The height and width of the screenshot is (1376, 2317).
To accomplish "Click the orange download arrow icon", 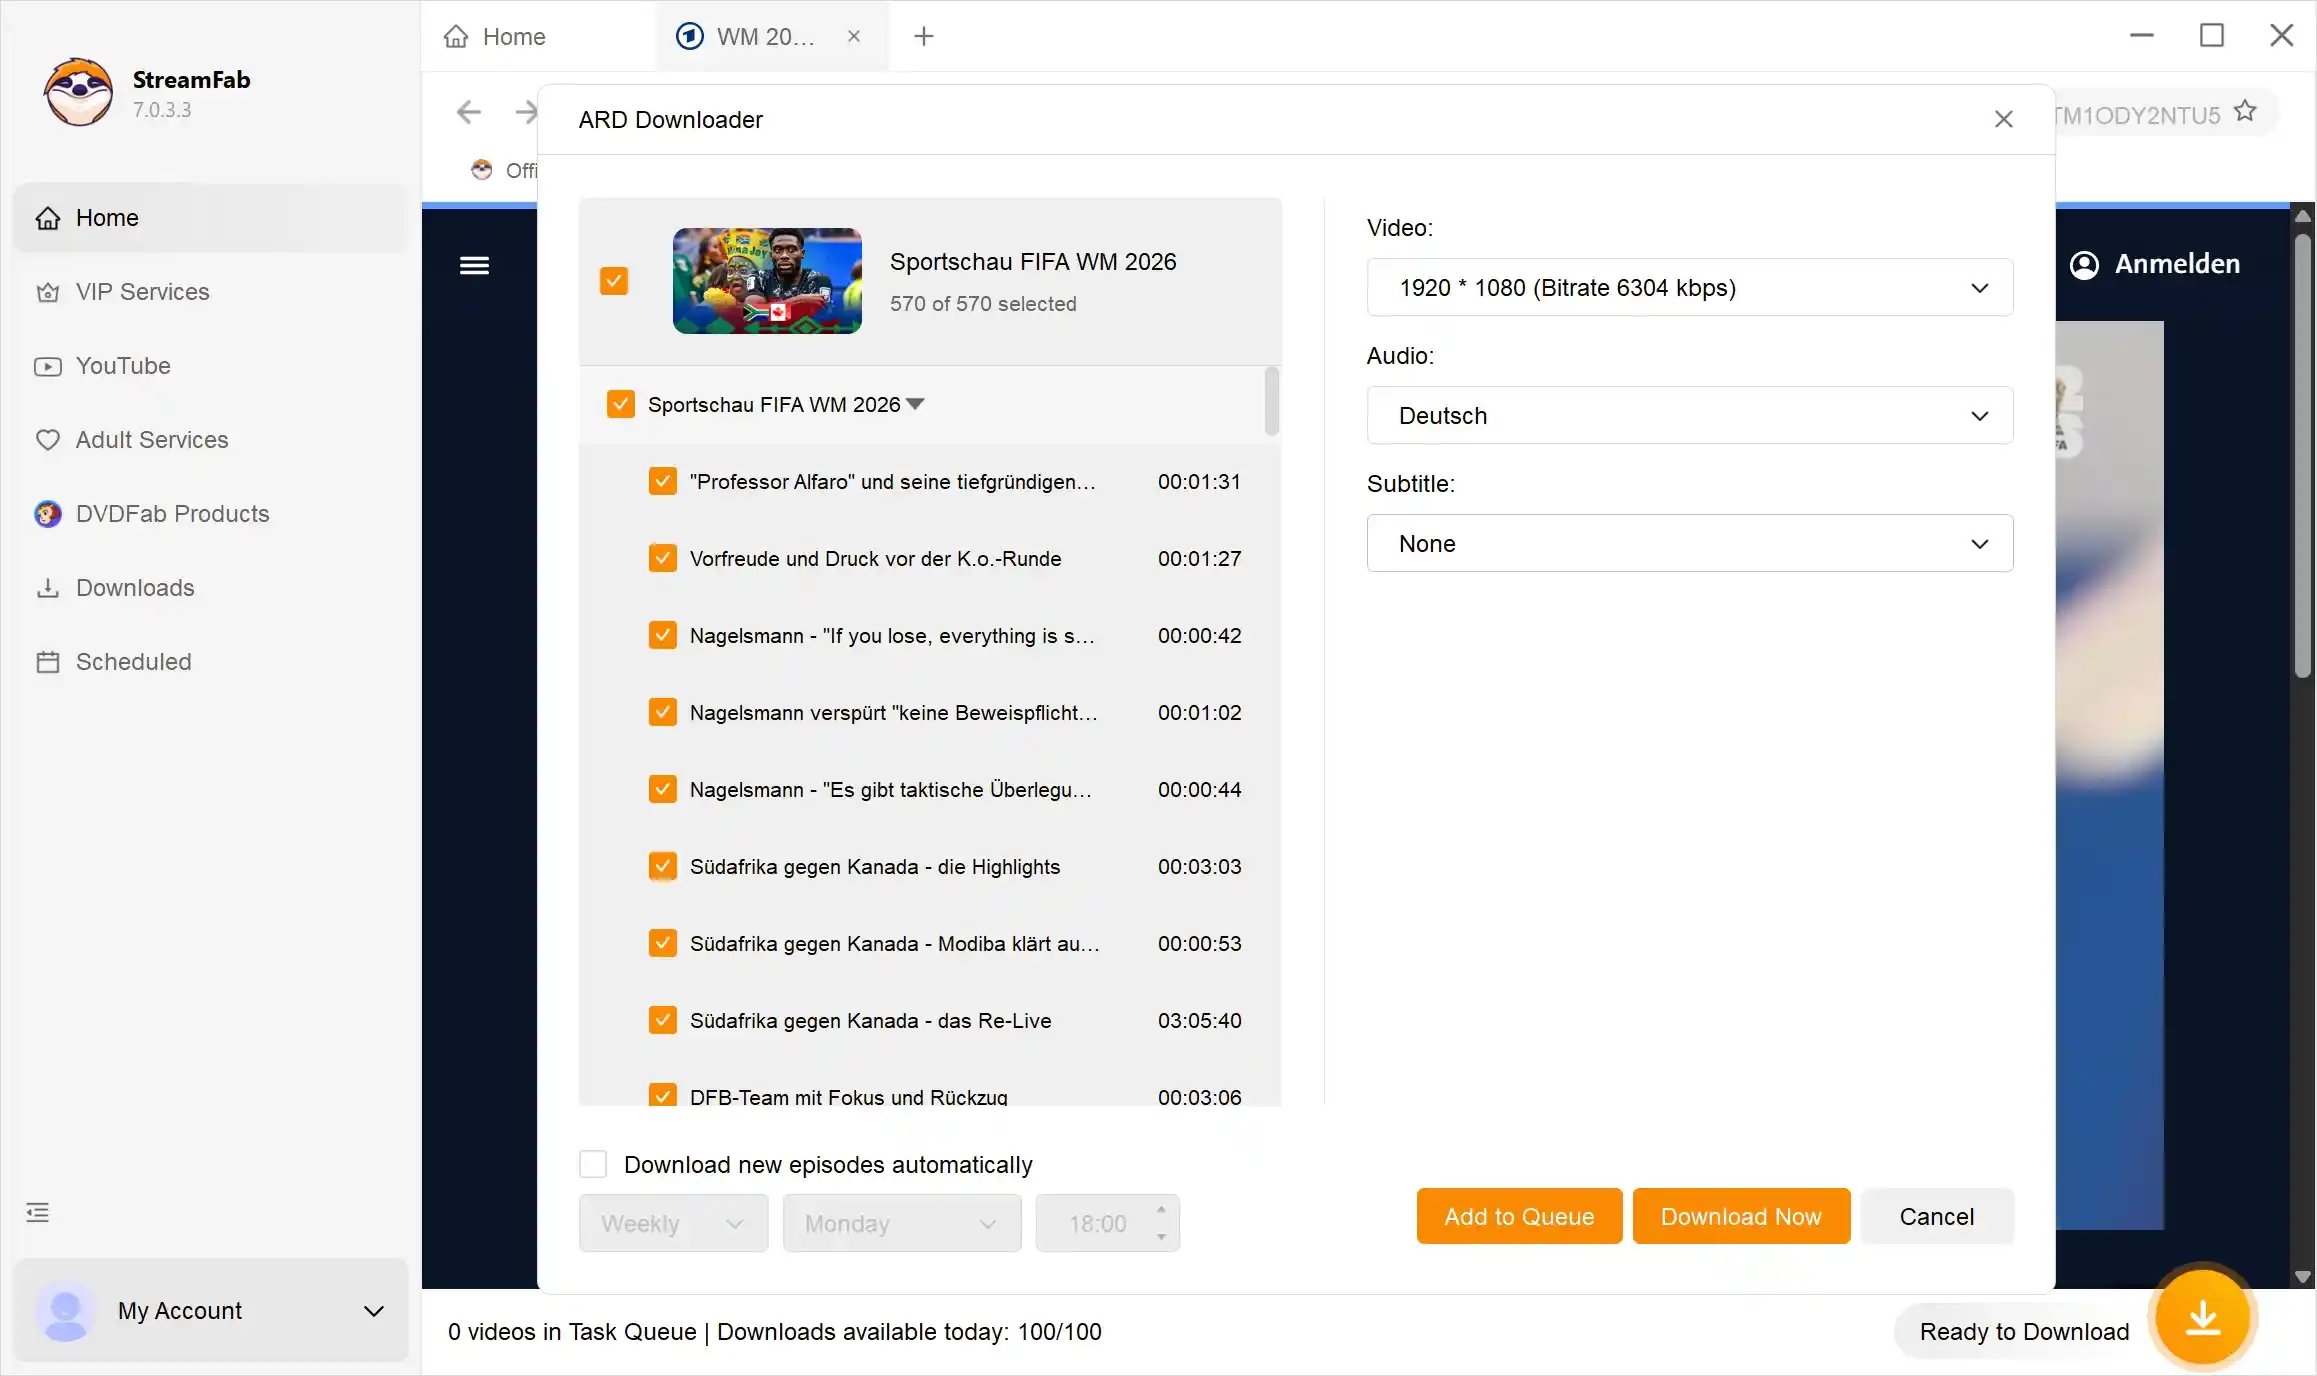I will point(2202,1319).
